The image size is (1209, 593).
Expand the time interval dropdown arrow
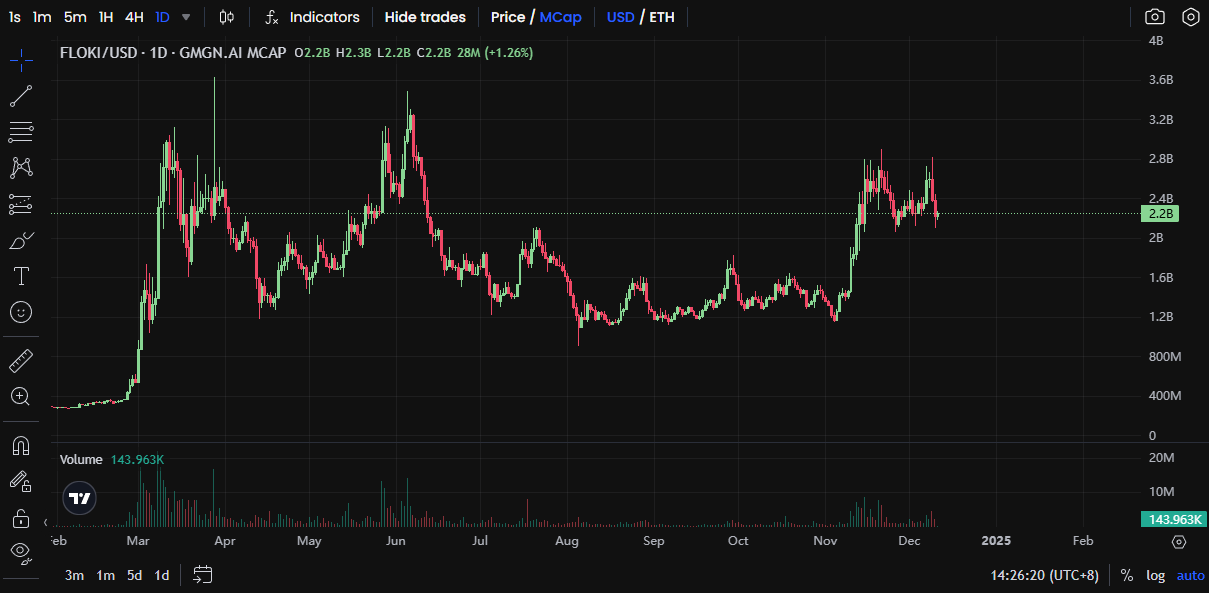tap(186, 17)
